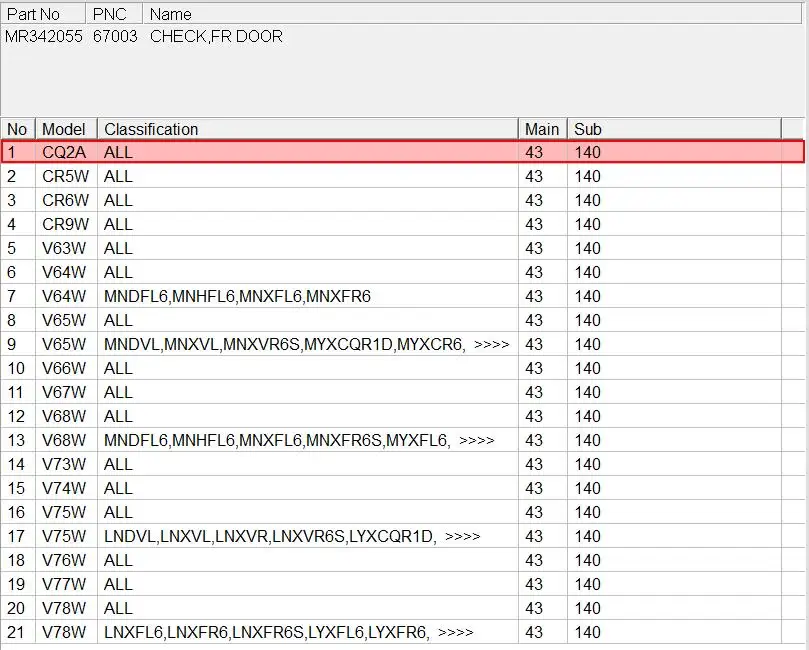Click row number 13 cell
Image resolution: width=809 pixels, height=650 pixels.
[18, 440]
